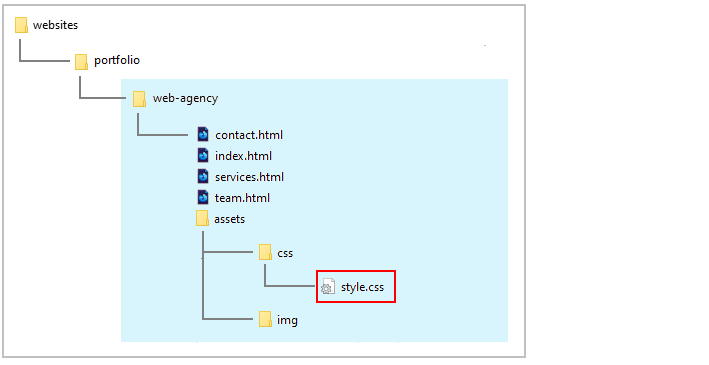709x365 pixels.
Task: Click the team.html file icon
Action: click(x=203, y=198)
